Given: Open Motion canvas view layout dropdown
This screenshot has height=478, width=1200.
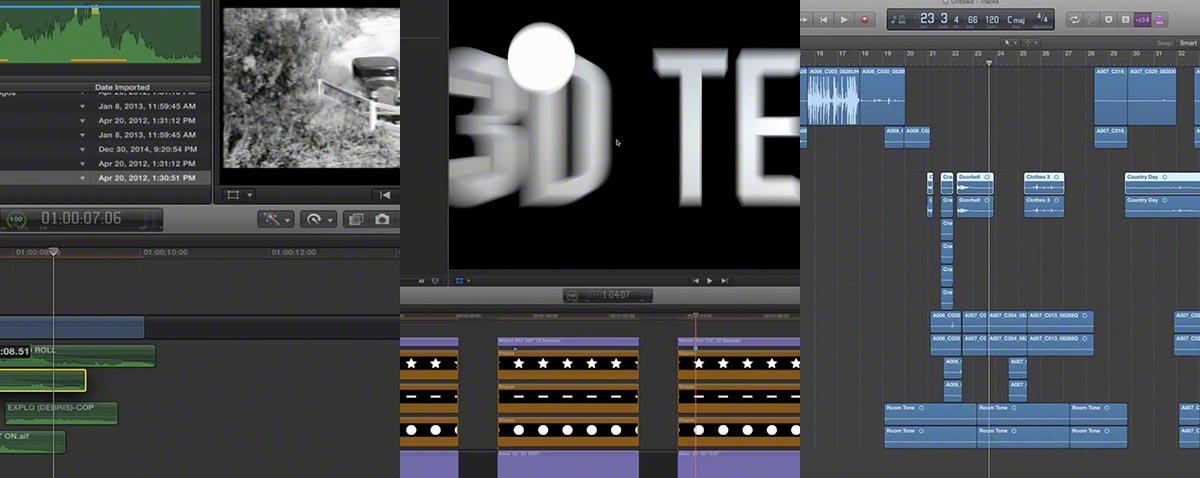Looking at the screenshot, I should (462, 281).
